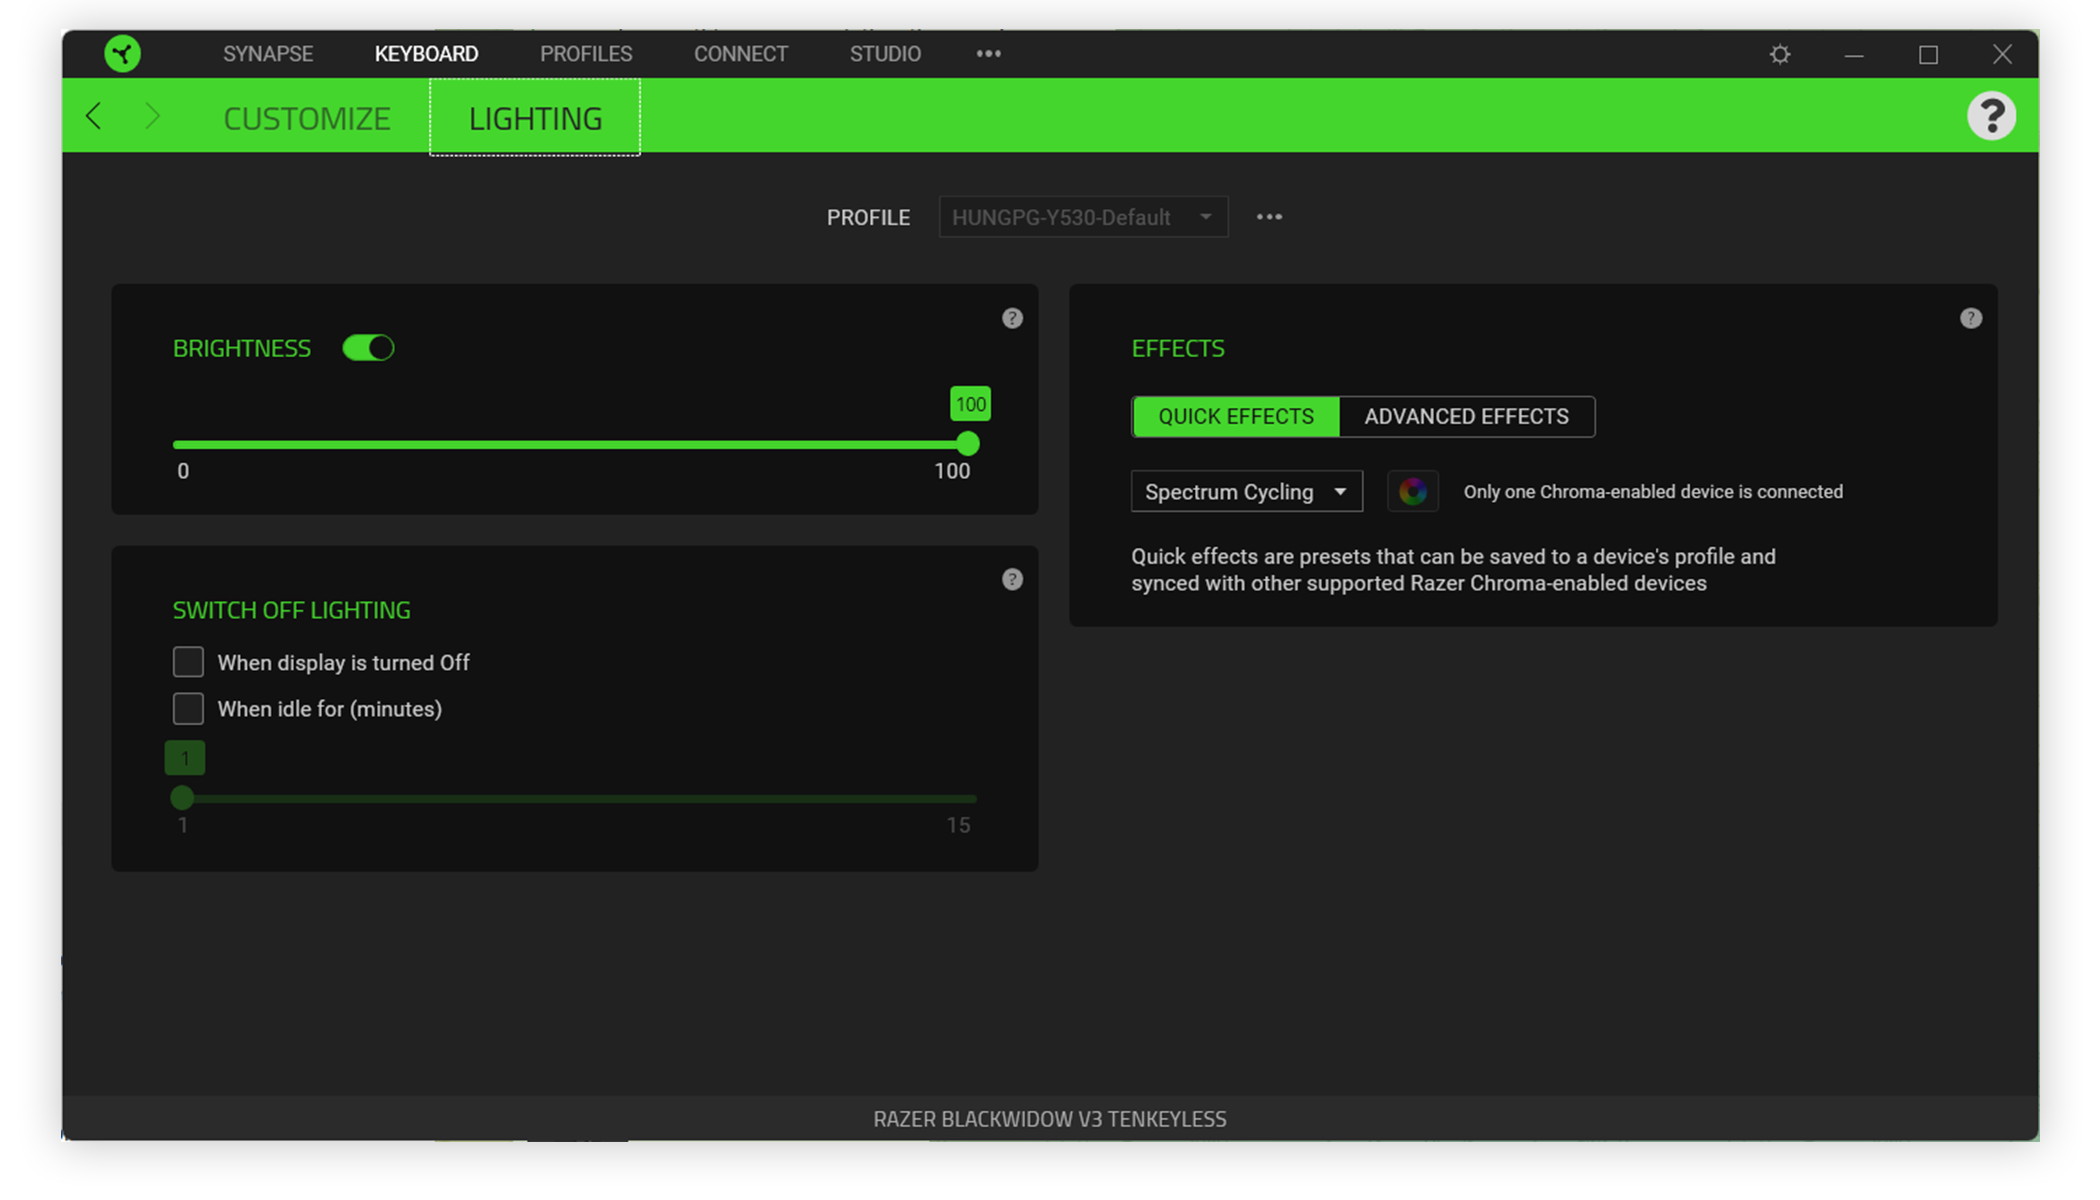The image size is (2100, 1200).
Task: Switch to SYNAPSE tab
Action: tap(268, 54)
